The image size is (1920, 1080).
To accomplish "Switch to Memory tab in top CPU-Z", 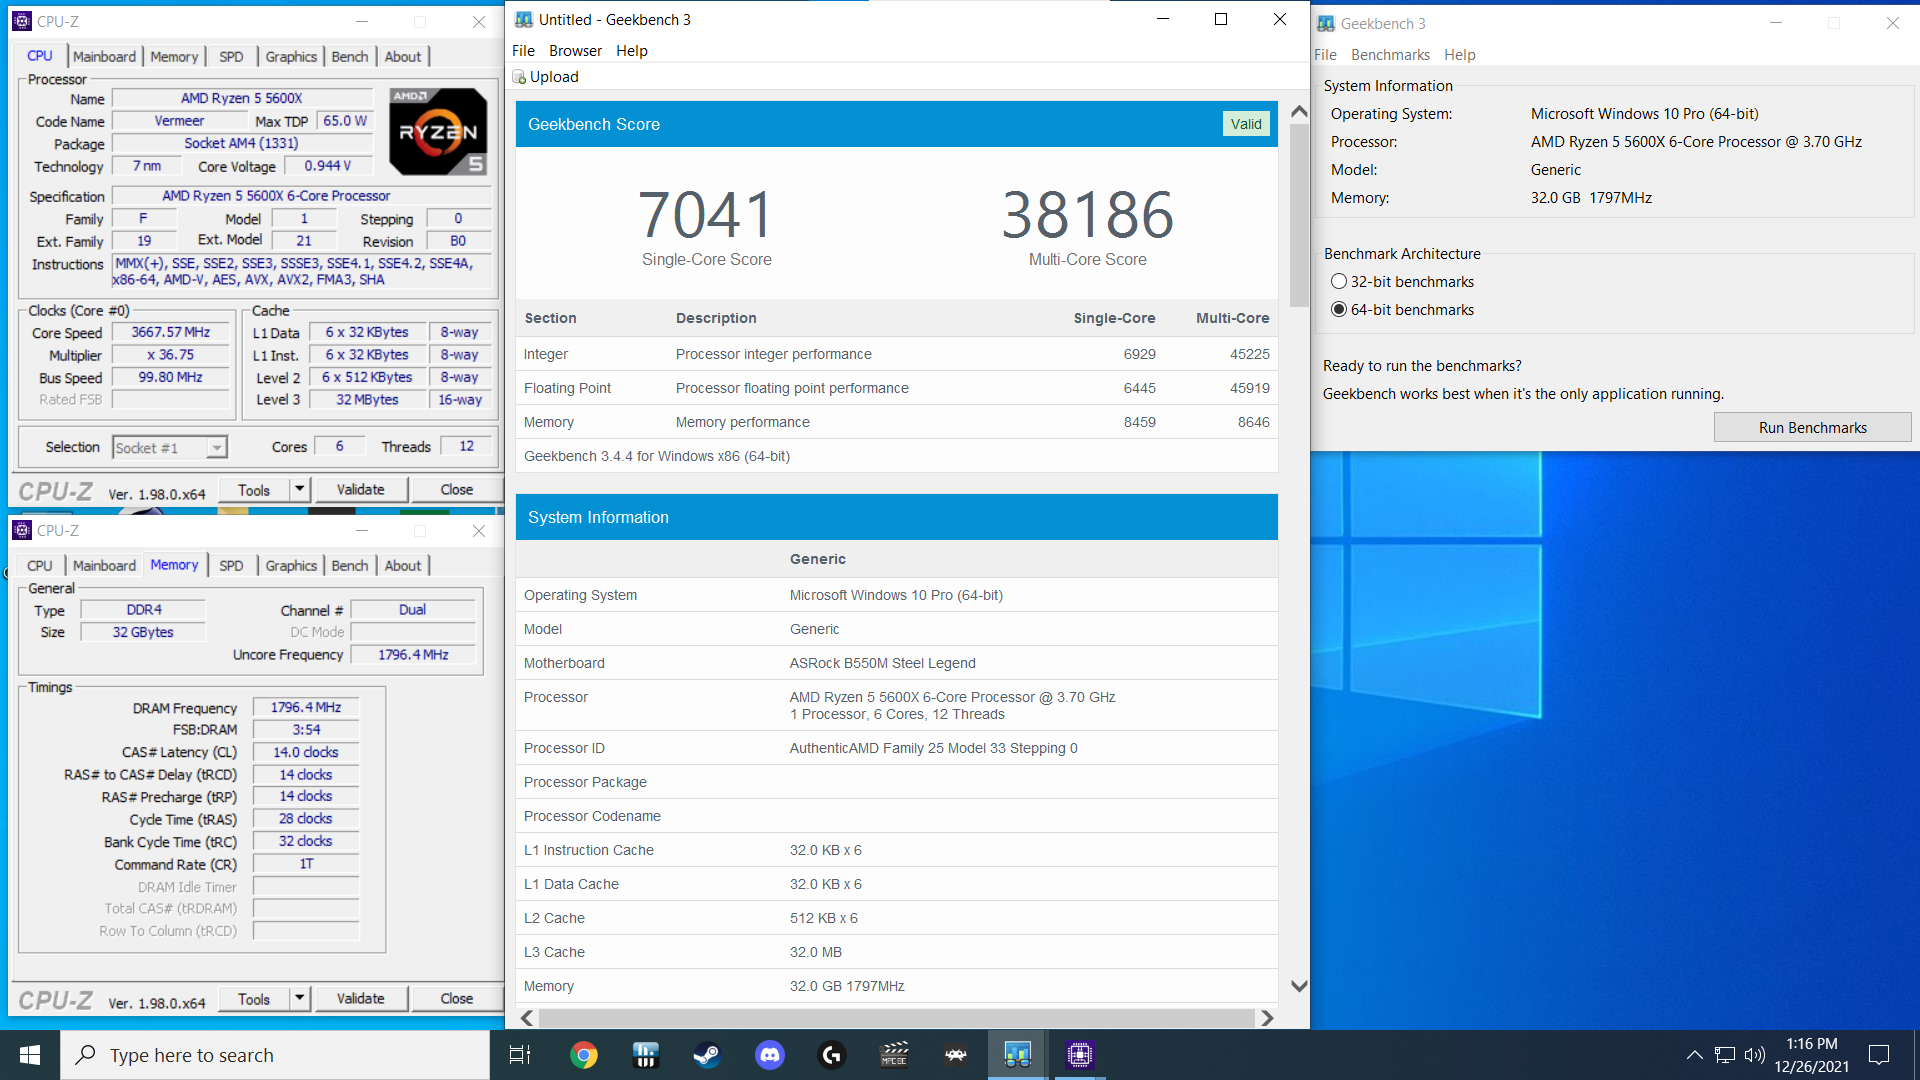I will point(174,57).
